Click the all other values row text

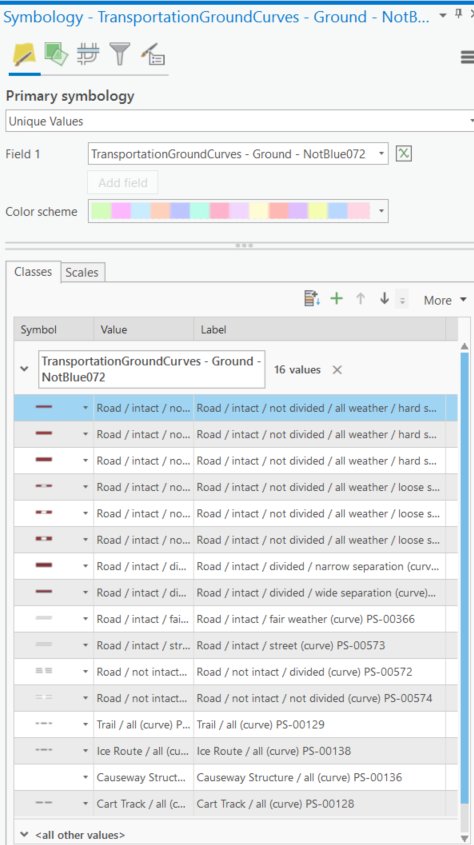(x=80, y=835)
